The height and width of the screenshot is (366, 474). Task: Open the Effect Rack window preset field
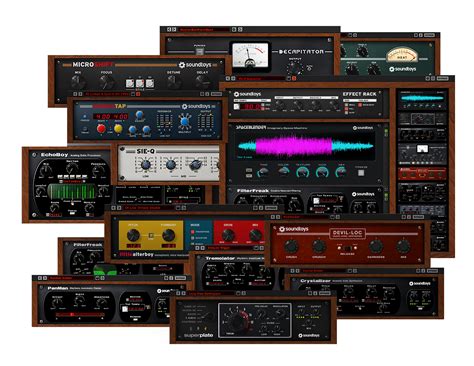[x=261, y=79]
